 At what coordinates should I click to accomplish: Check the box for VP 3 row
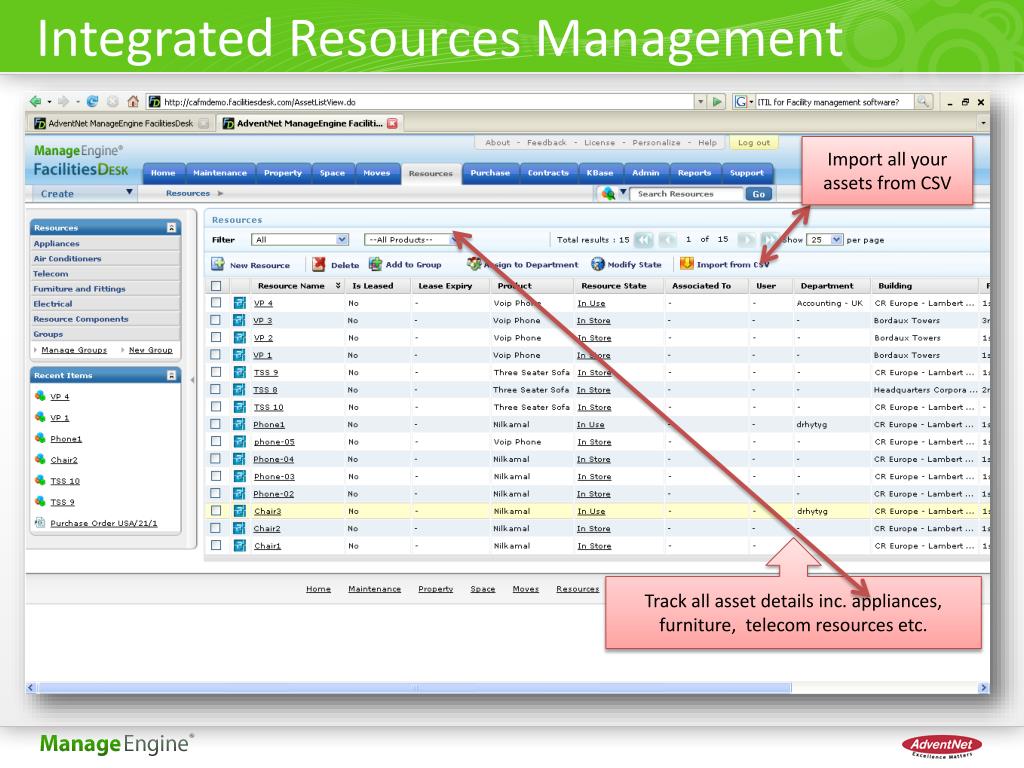click(x=216, y=320)
